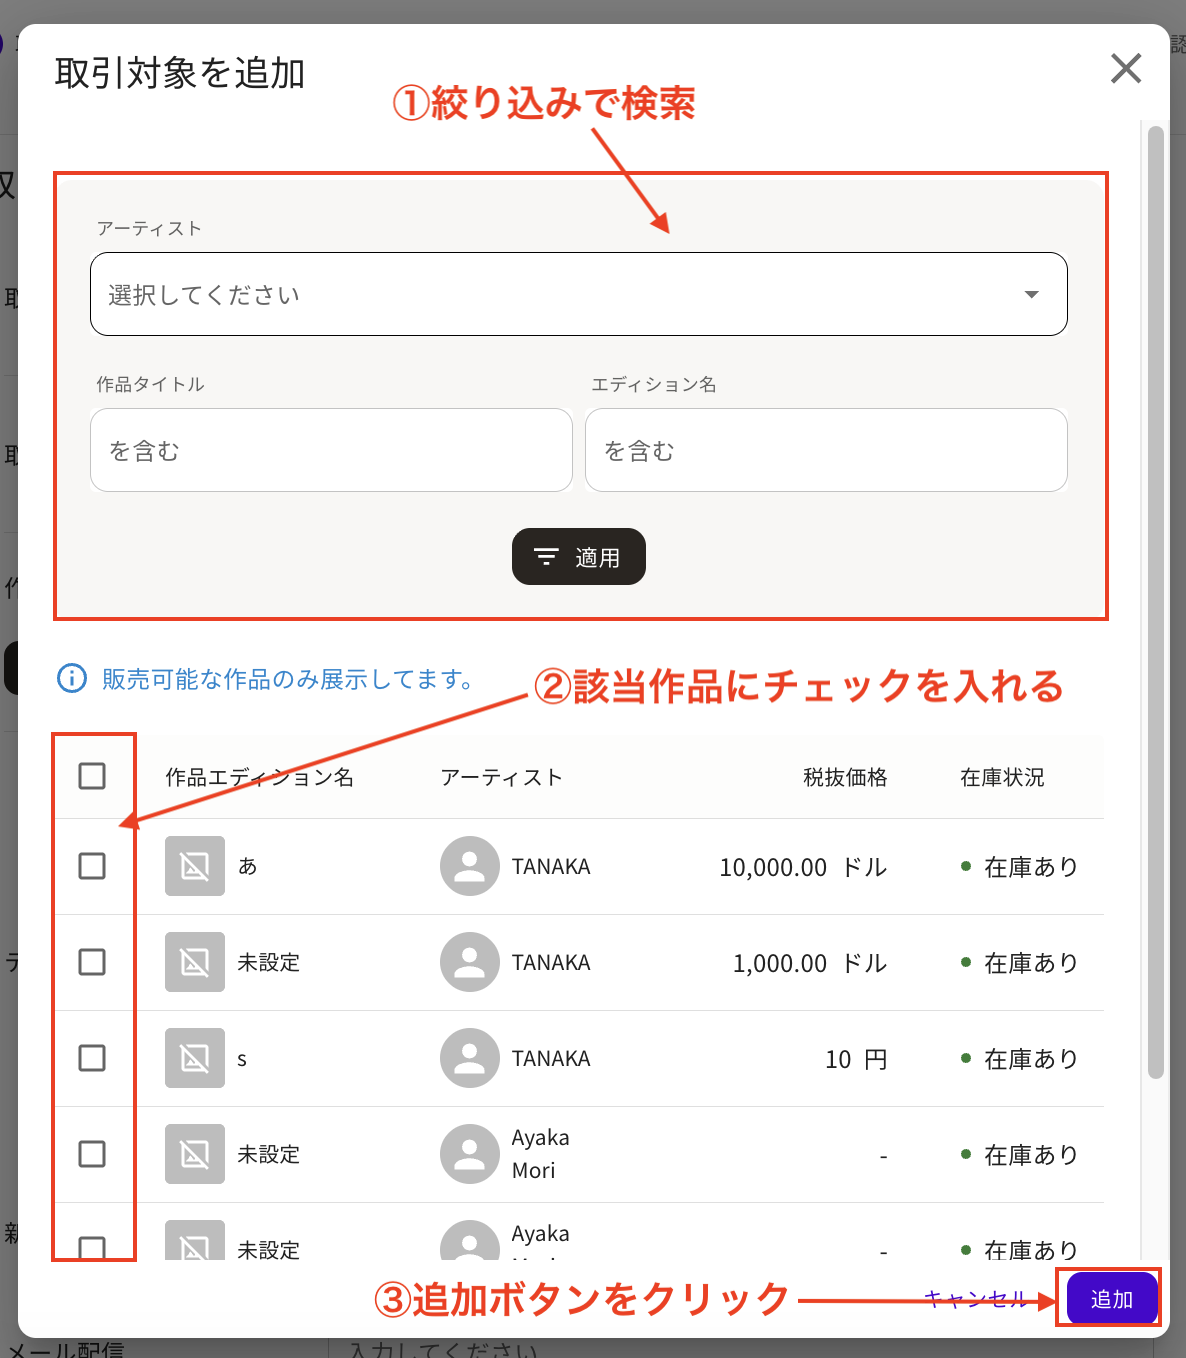Click the 作品タイトル input field
Viewport: 1186px width, 1358px height.
(x=330, y=450)
